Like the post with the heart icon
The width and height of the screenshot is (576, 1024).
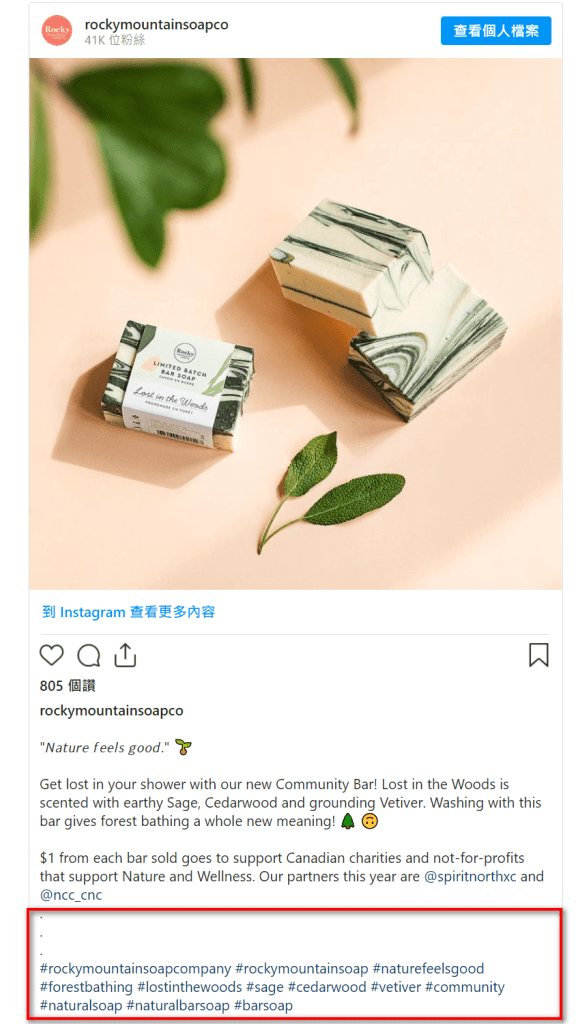point(52,655)
